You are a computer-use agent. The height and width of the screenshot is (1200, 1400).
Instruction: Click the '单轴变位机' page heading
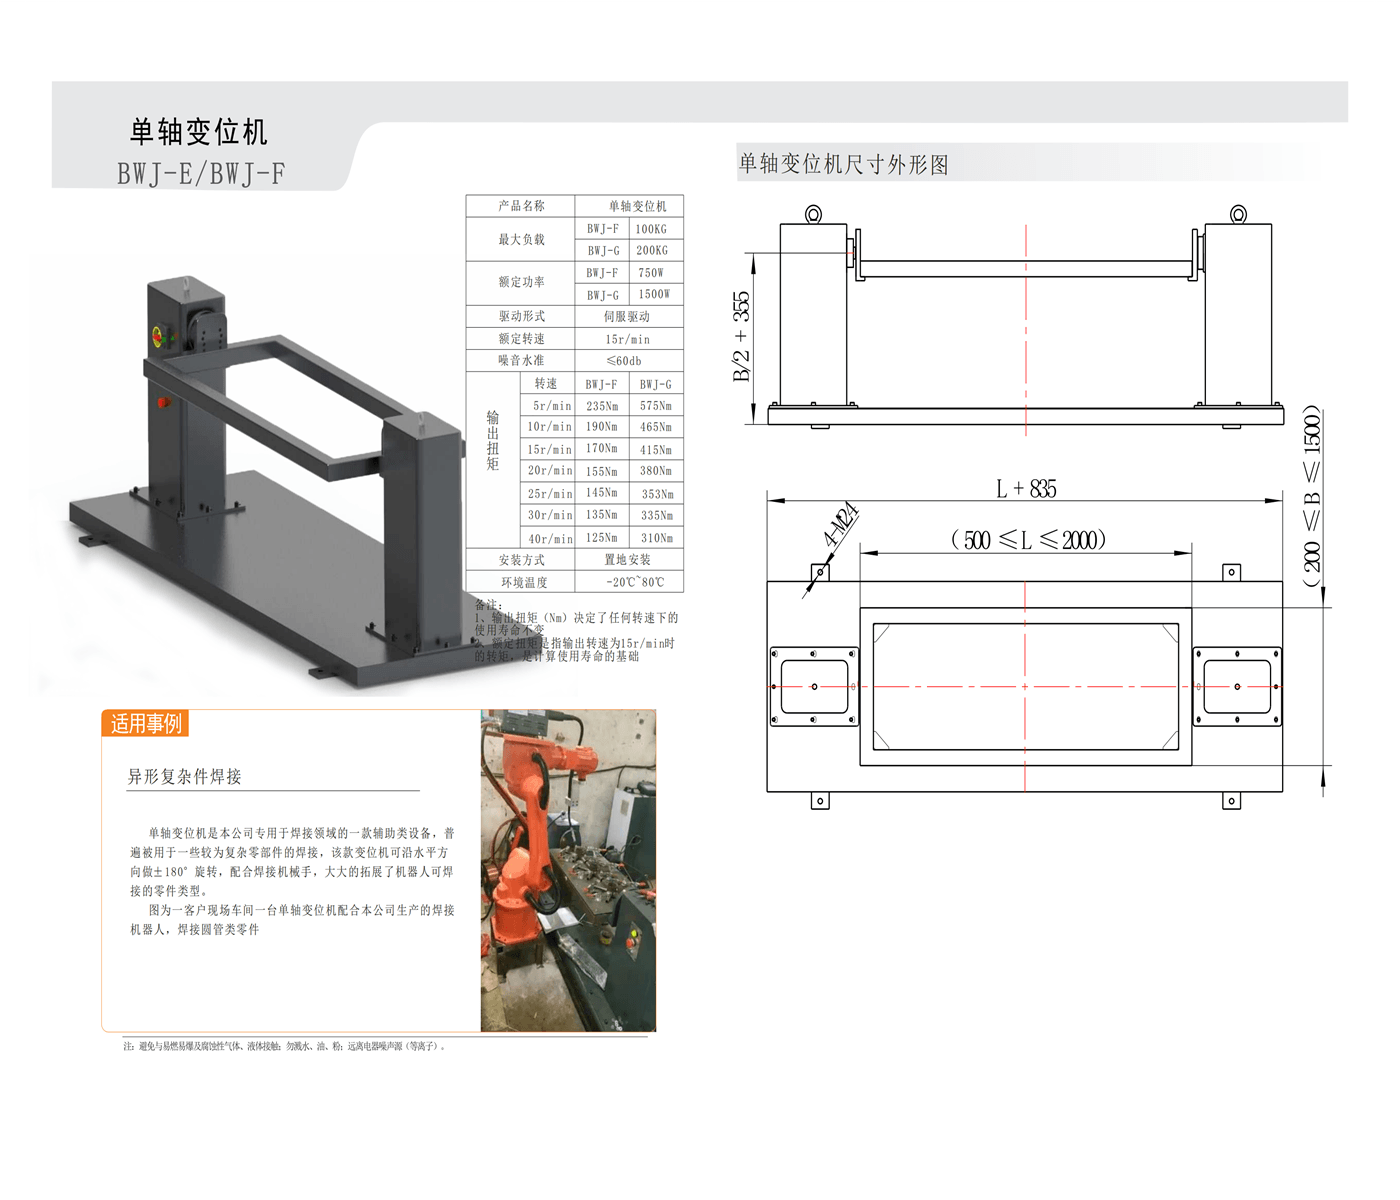click(x=198, y=132)
